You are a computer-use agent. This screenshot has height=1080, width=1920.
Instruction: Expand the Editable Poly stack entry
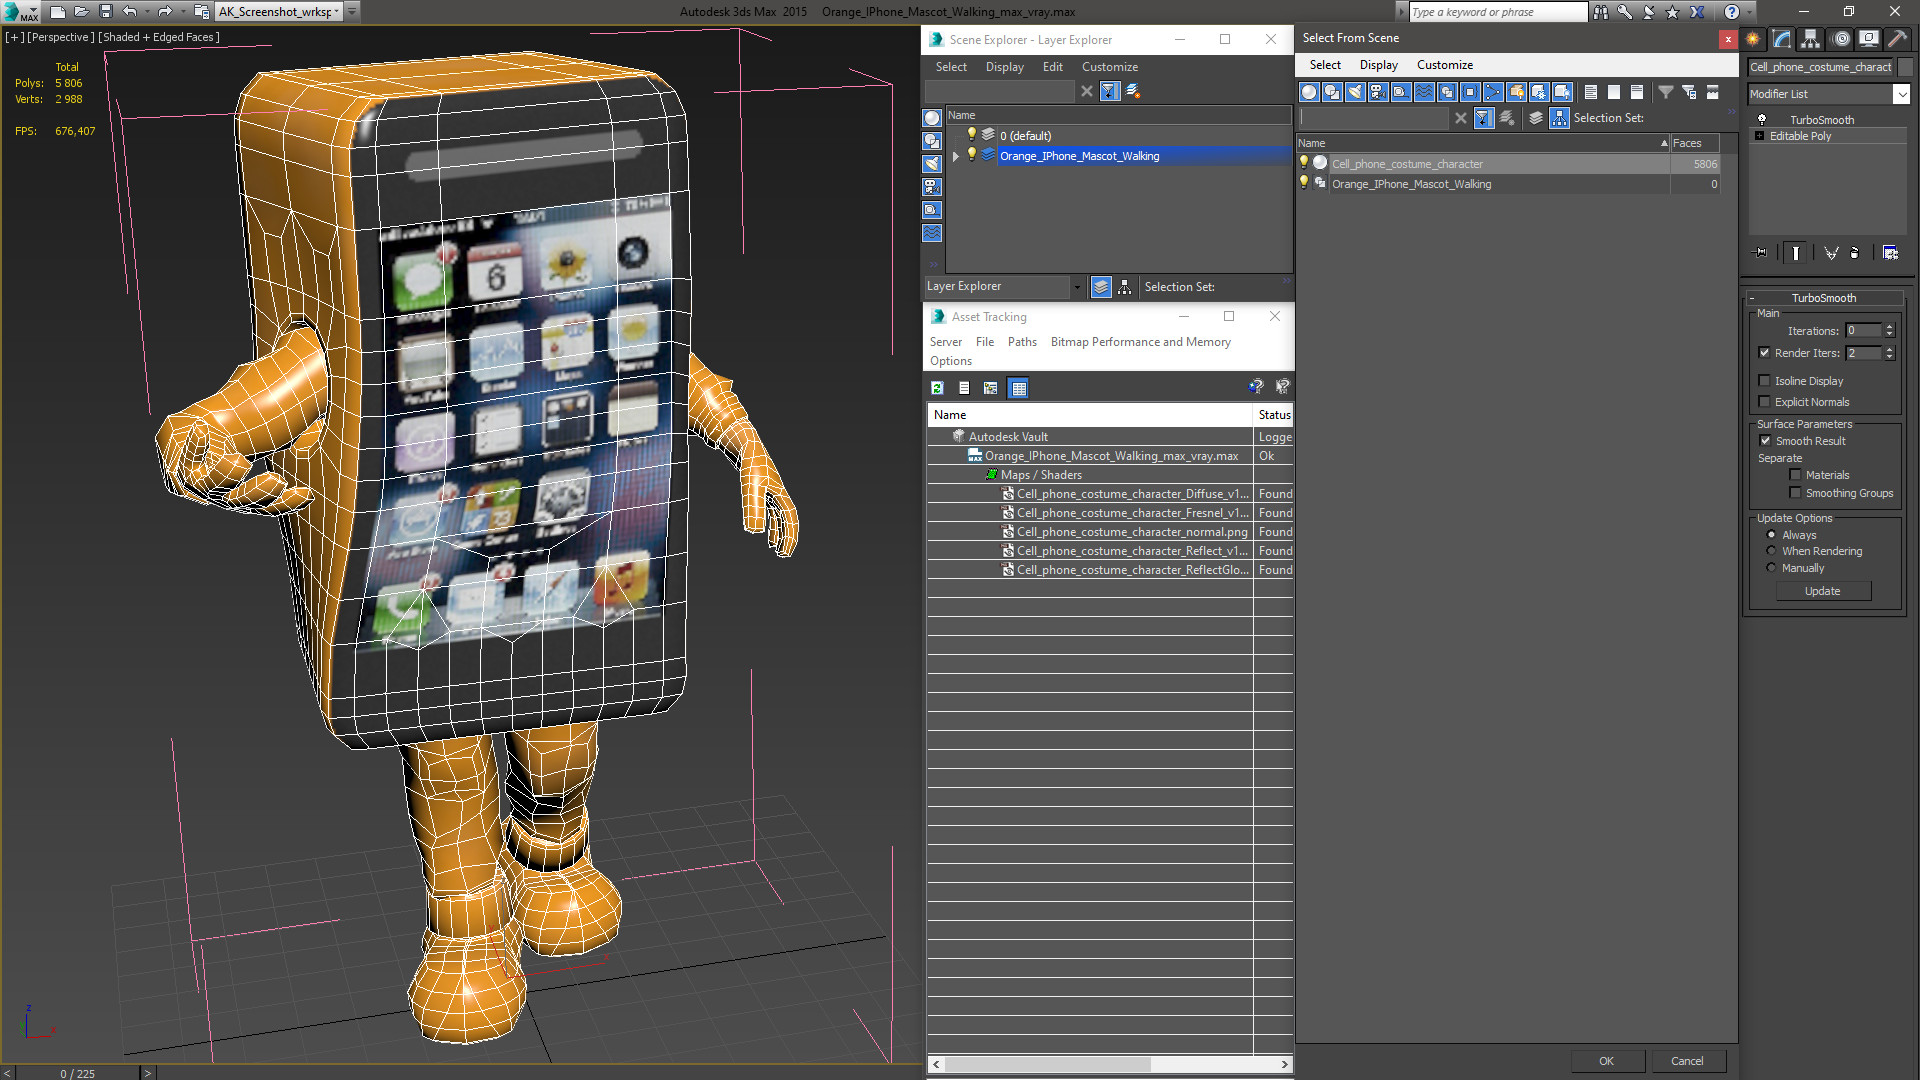point(1759,136)
